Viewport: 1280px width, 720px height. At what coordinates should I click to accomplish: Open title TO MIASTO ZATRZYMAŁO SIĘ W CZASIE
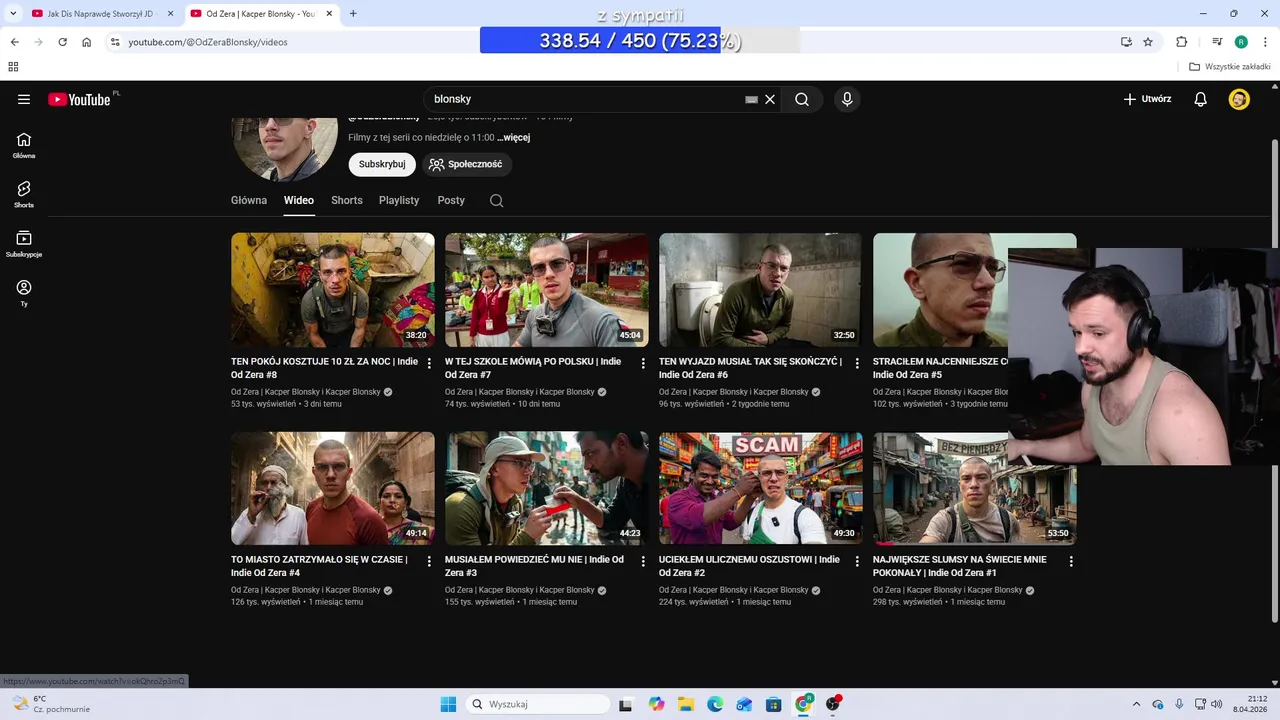(x=319, y=566)
